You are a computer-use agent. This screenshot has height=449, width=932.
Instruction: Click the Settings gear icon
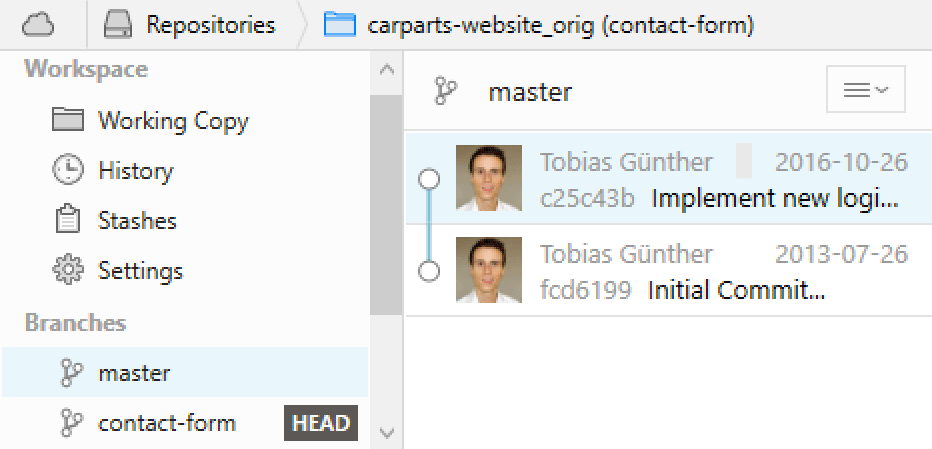[x=68, y=271]
